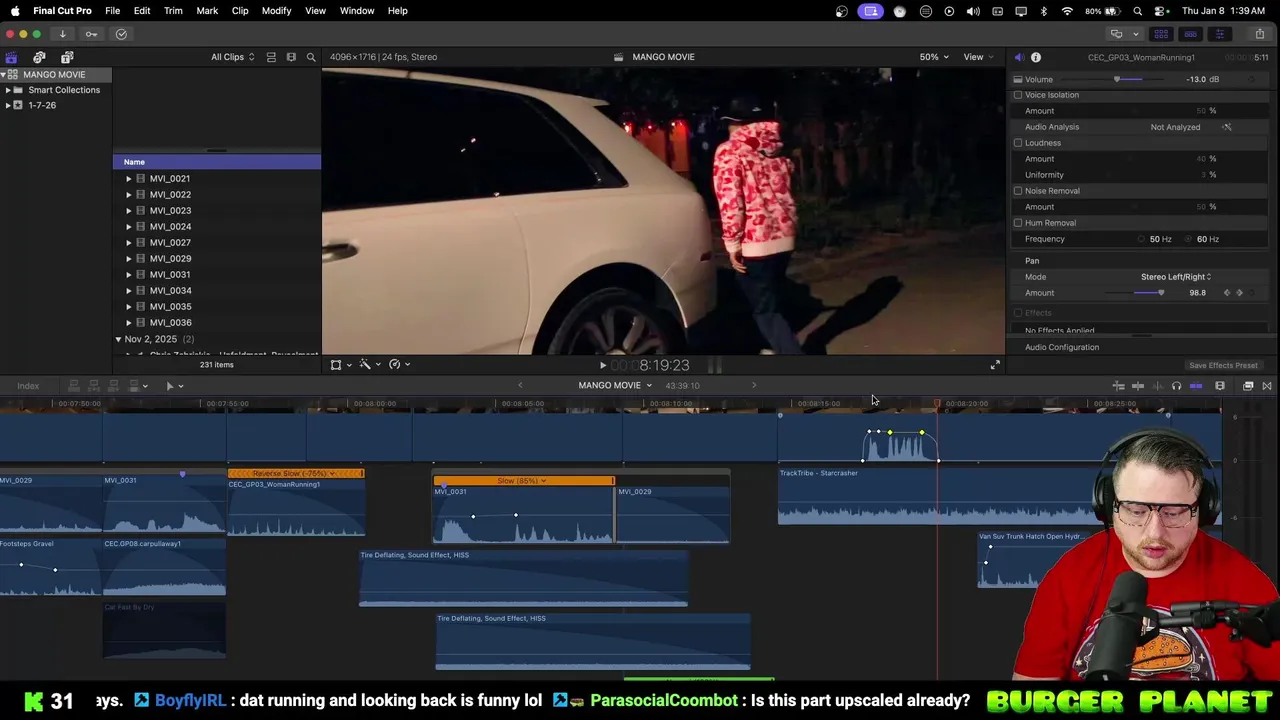This screenshot has height=720, width=1280.
Task: Enable the Hum Removal checkbox
Action: click(1018, 223)
